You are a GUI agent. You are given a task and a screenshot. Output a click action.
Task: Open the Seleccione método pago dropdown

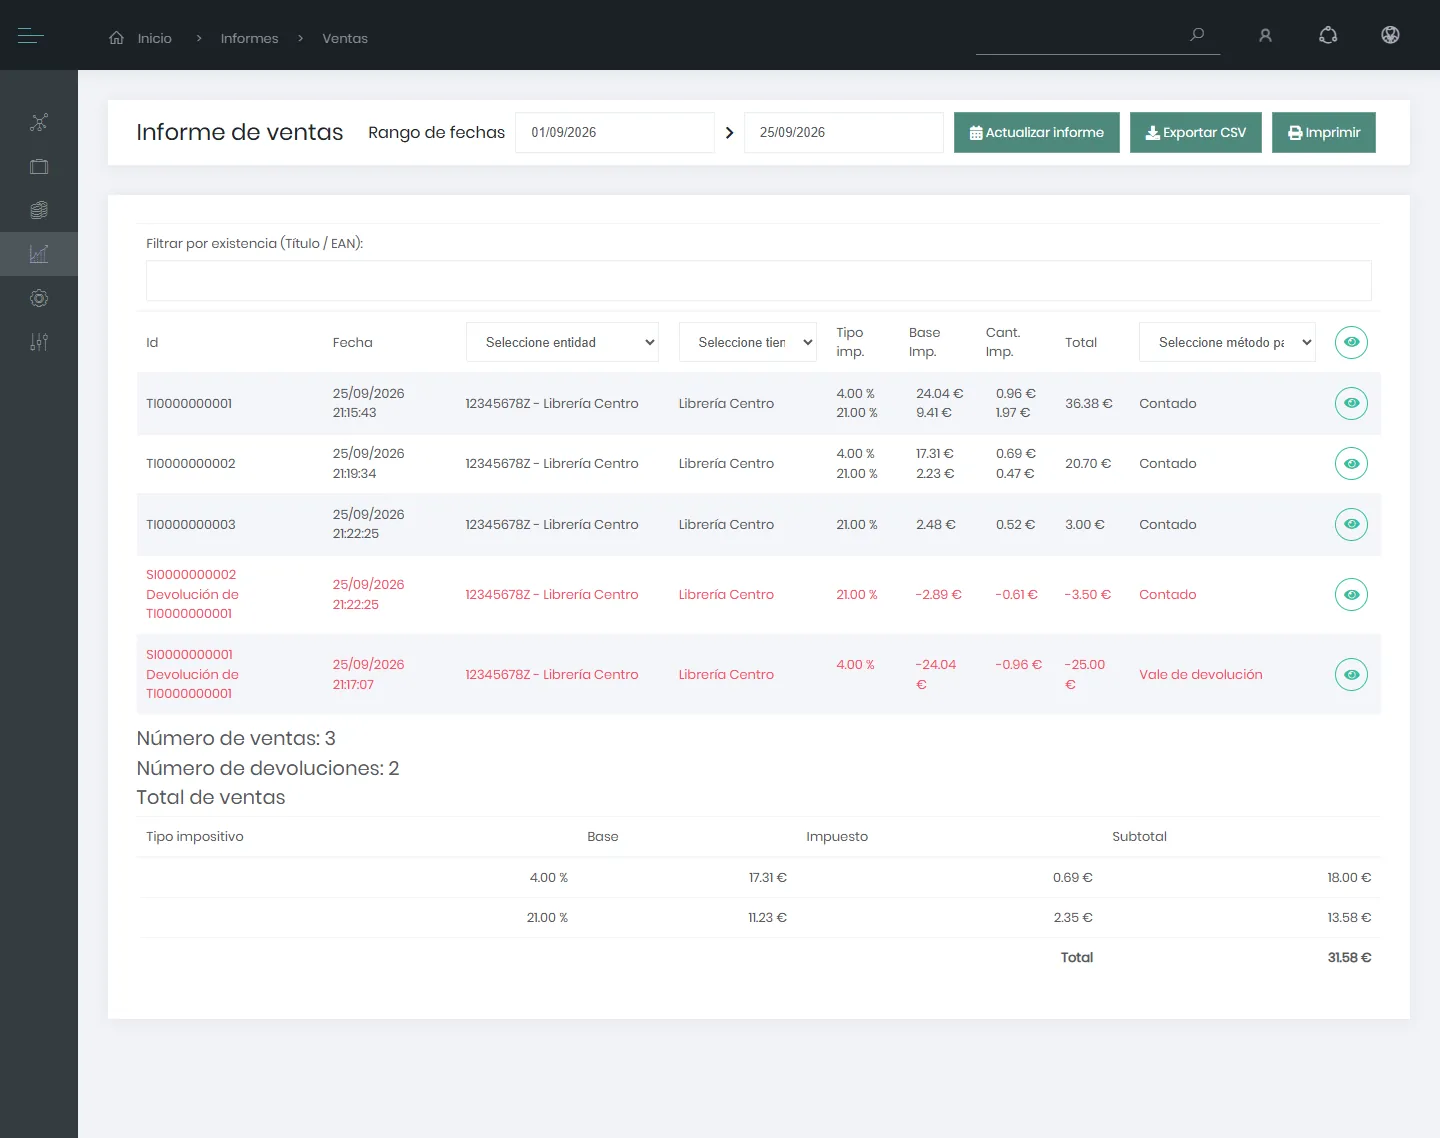(x=1227, y=342)
